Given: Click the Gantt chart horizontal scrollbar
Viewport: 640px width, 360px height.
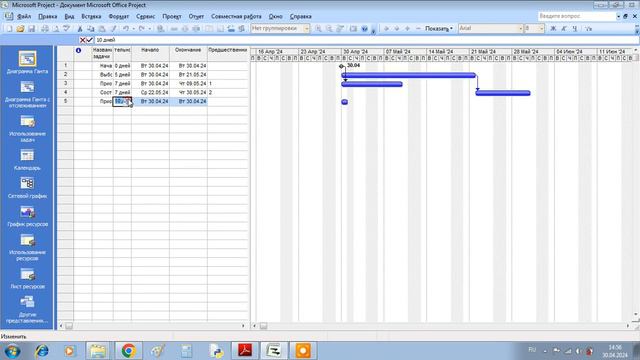Looking at the screenshot, I should point(442,326).
